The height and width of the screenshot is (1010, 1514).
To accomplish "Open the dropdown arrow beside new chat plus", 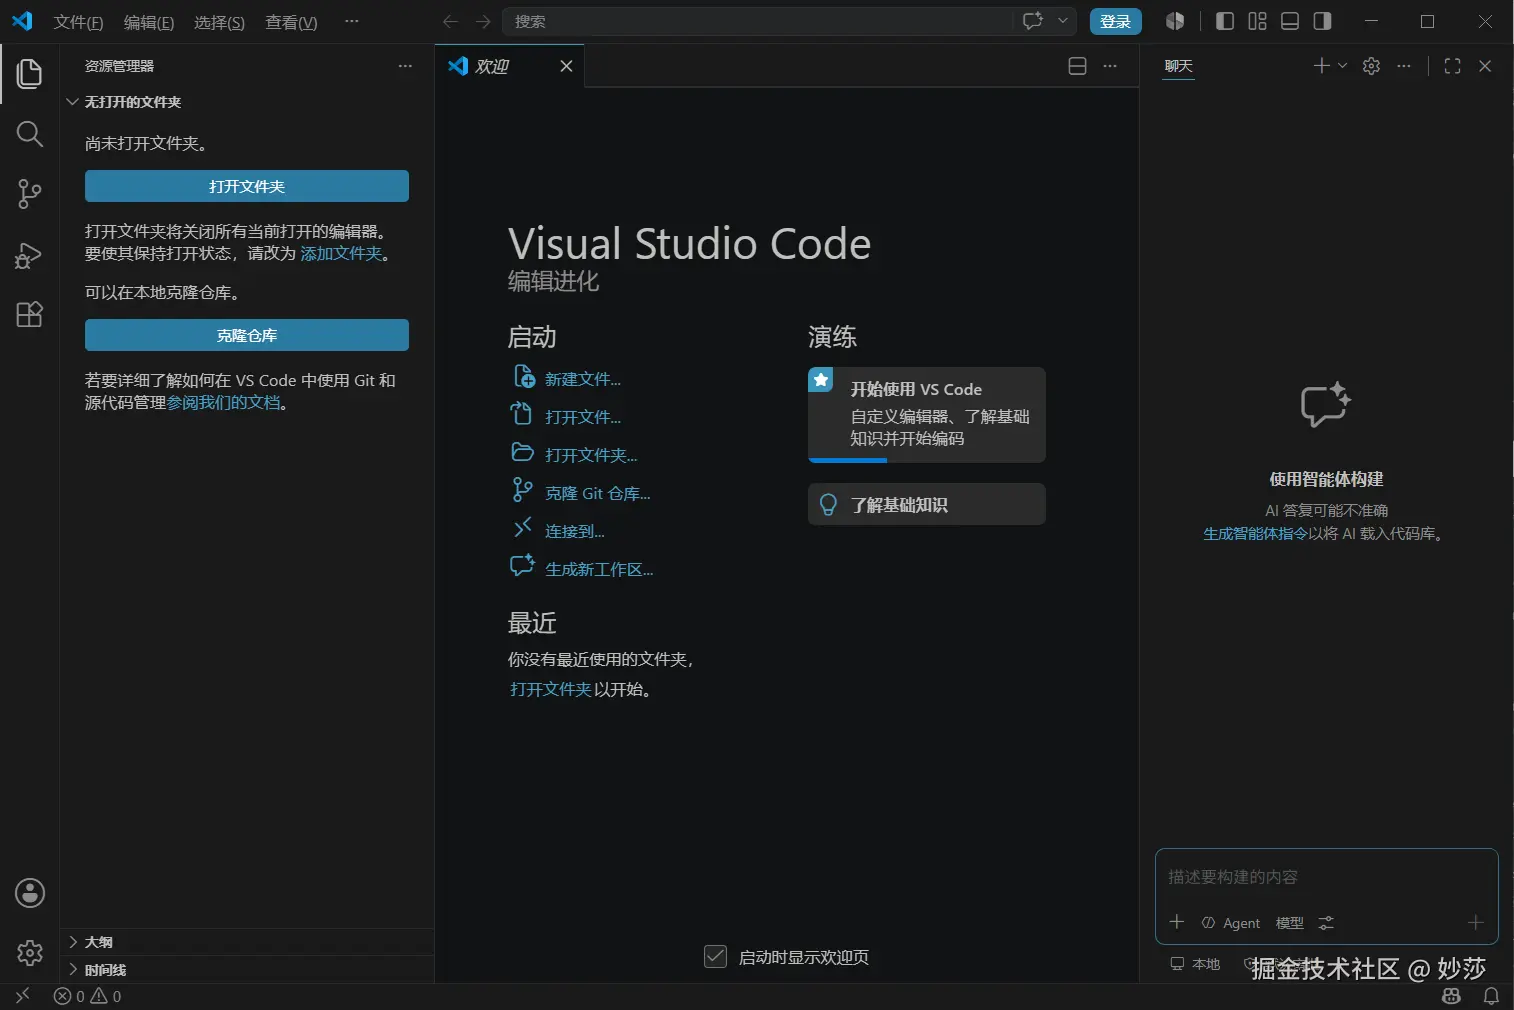I will (x=1342, y=66).
